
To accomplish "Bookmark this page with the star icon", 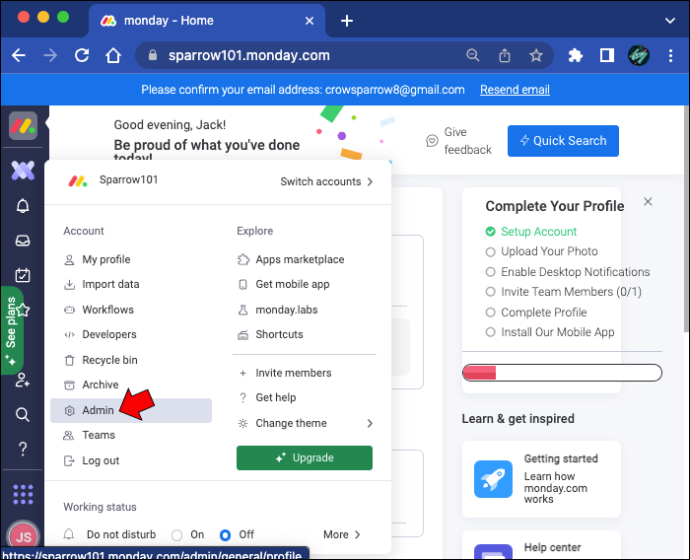I will (x=536, y=55).
